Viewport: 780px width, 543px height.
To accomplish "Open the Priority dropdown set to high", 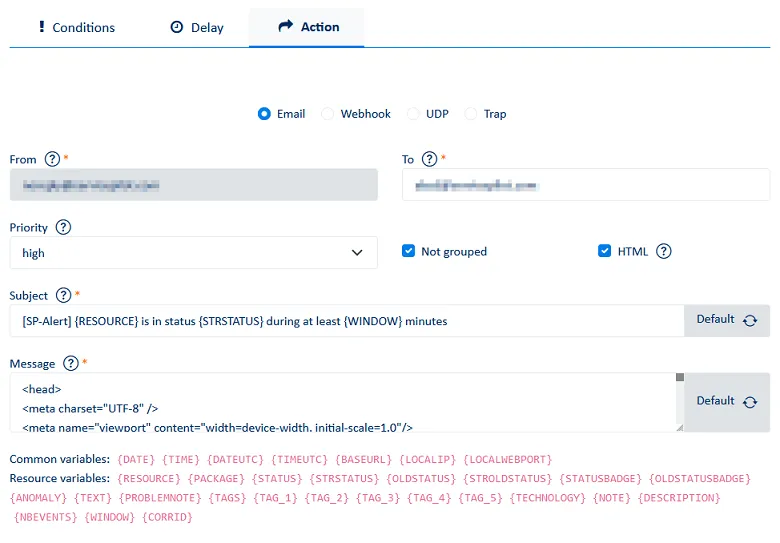I will click(193, 253).
